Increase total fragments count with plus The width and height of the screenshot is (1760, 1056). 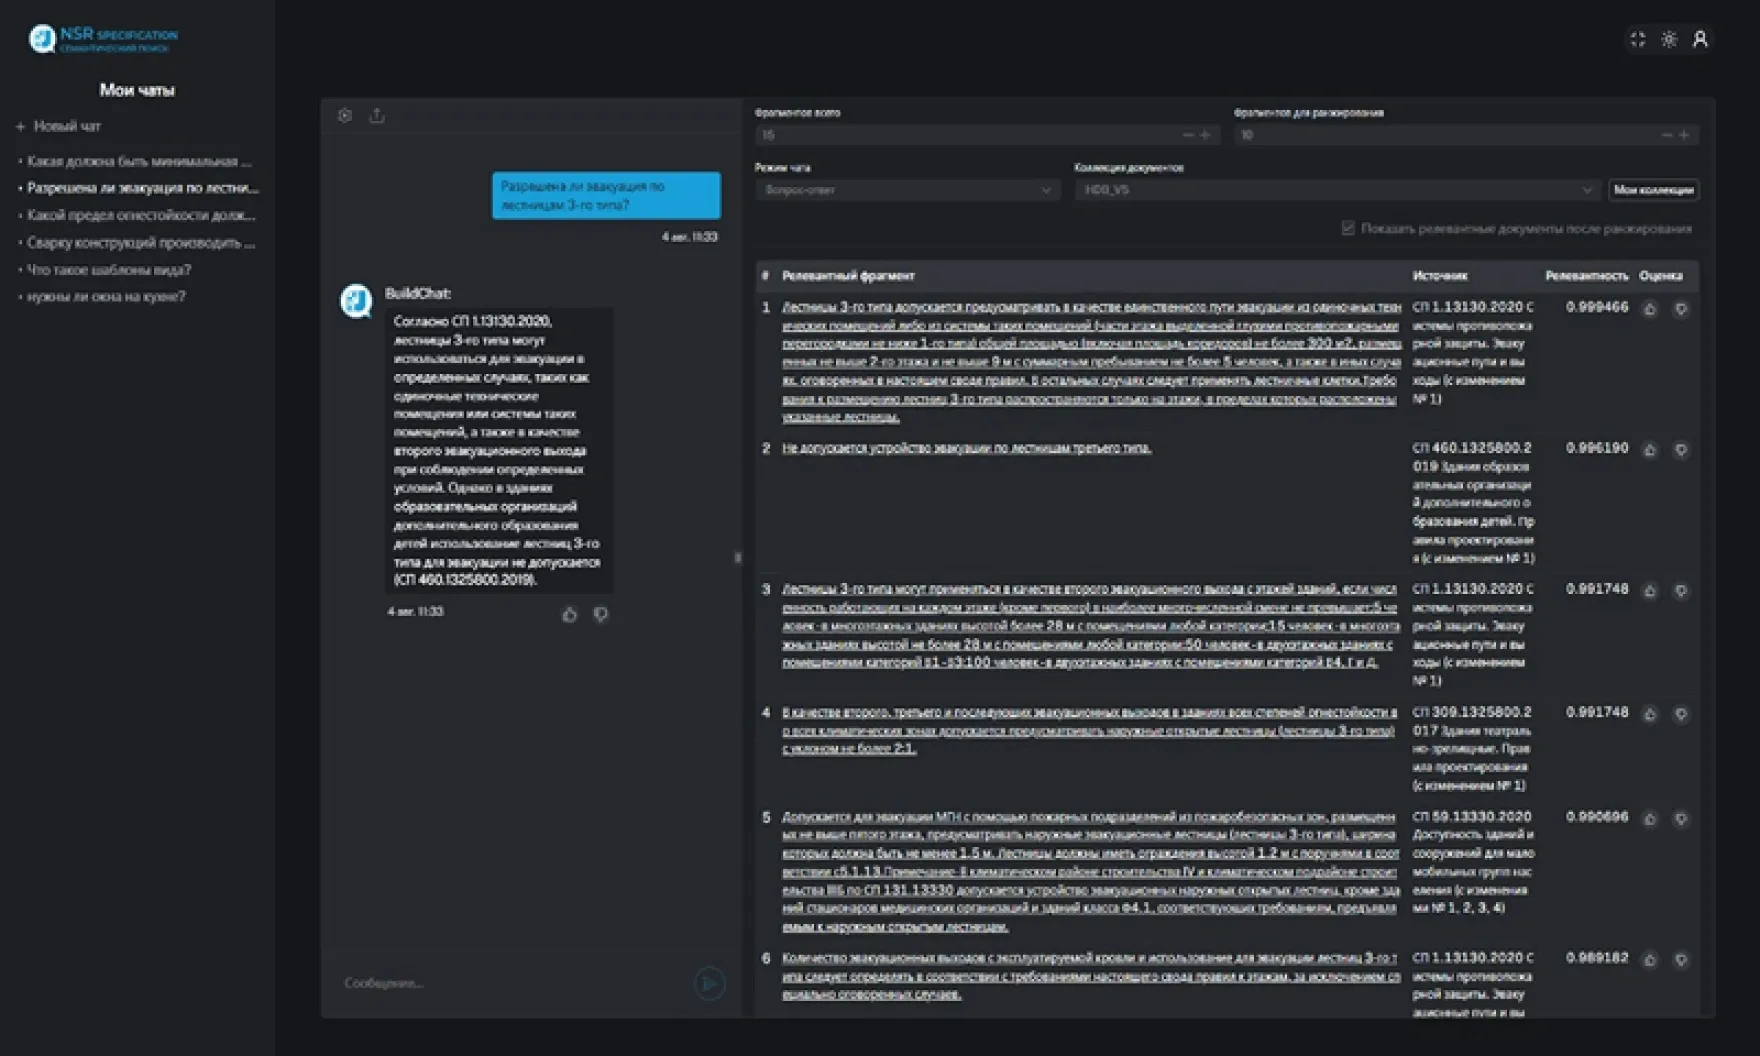pyautogui.click(x=1205, y=135)
